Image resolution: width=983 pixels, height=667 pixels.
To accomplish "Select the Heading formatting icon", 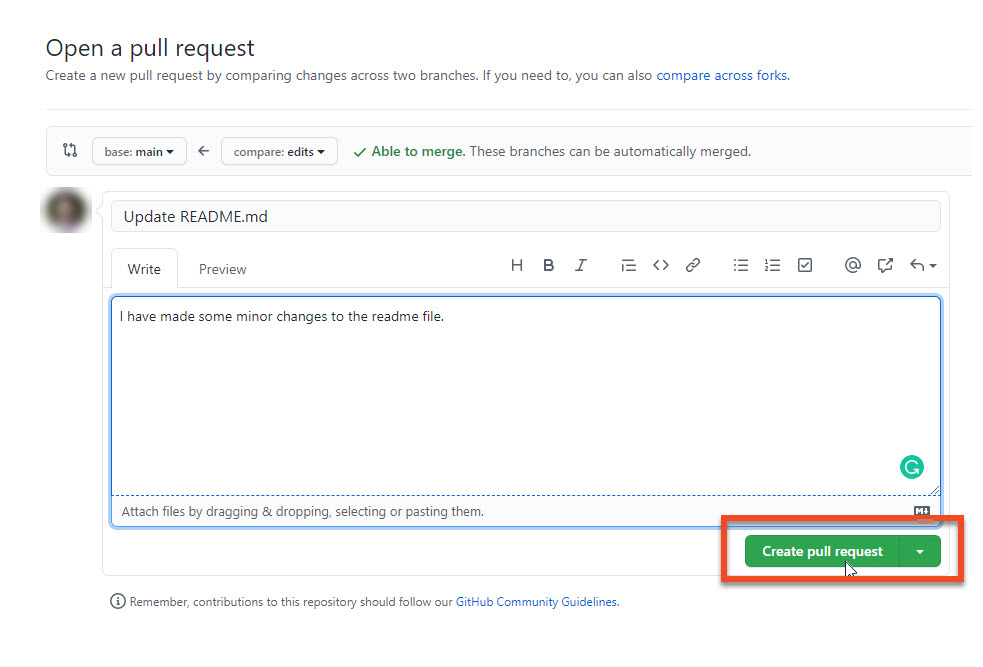I will click(517, 265).
